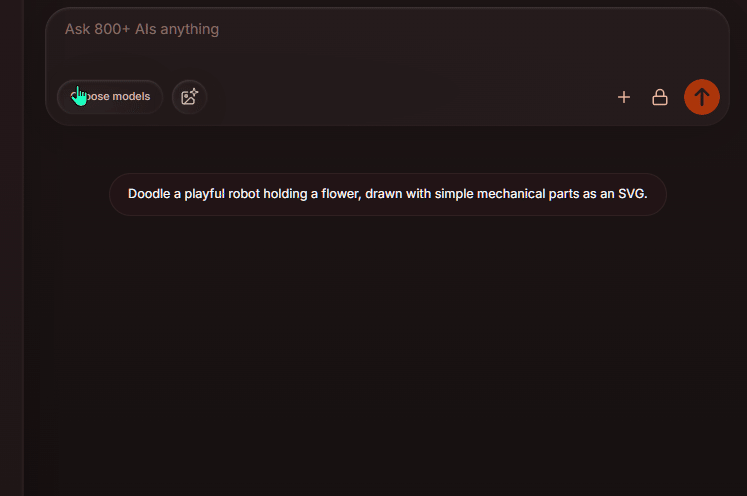Submit the prompt with the arrow icon
The width and height of the screenshot is (747, 496).
tap(702, 97)
